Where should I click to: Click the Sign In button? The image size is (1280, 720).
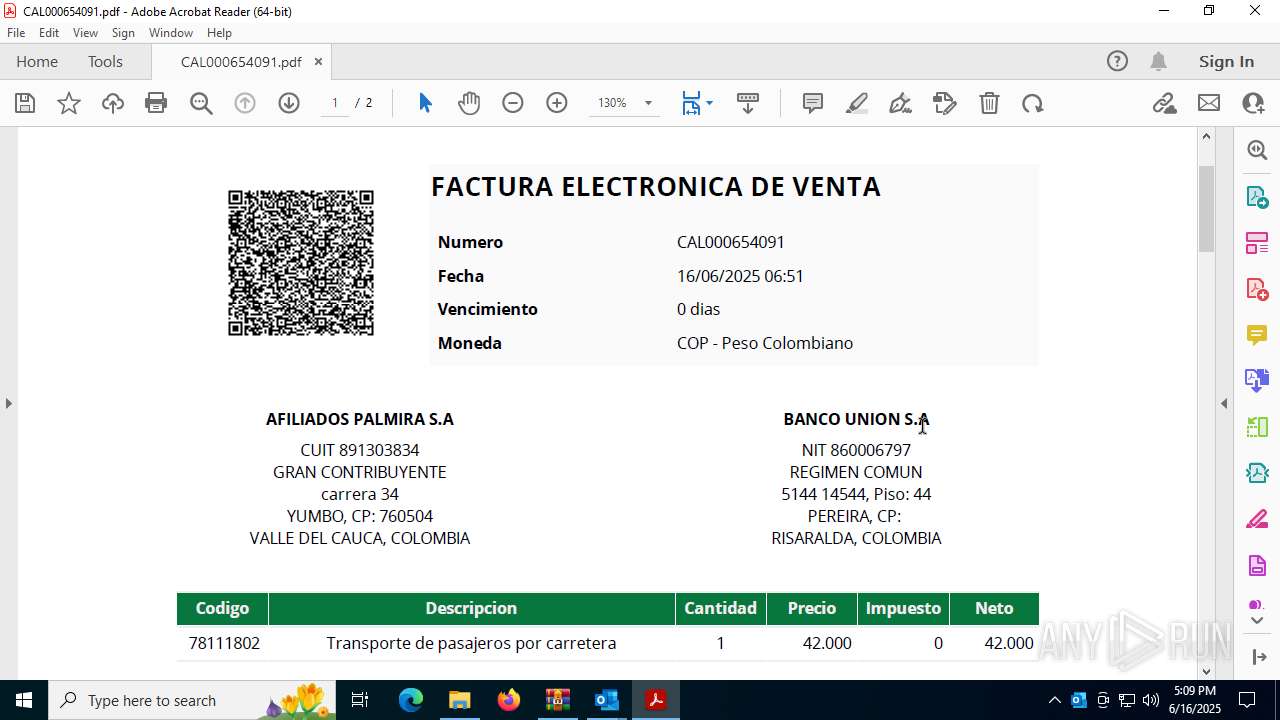1226,61
